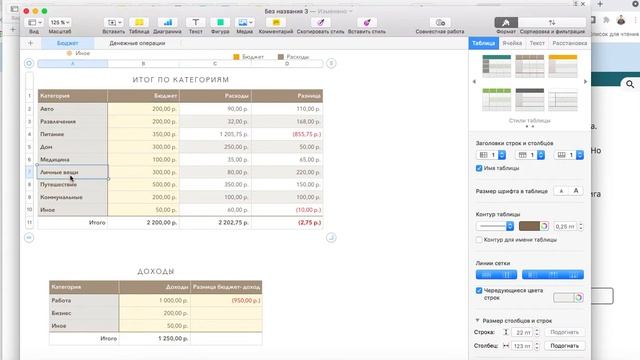This screenshot has width=640, height=360.
Task: Select Таблица tab in format panel
Action: pos(483,43)
